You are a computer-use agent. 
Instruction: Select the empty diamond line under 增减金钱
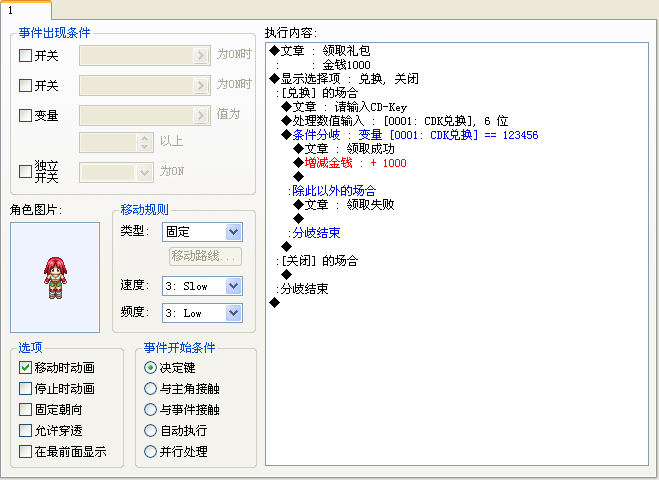point(298,177)
